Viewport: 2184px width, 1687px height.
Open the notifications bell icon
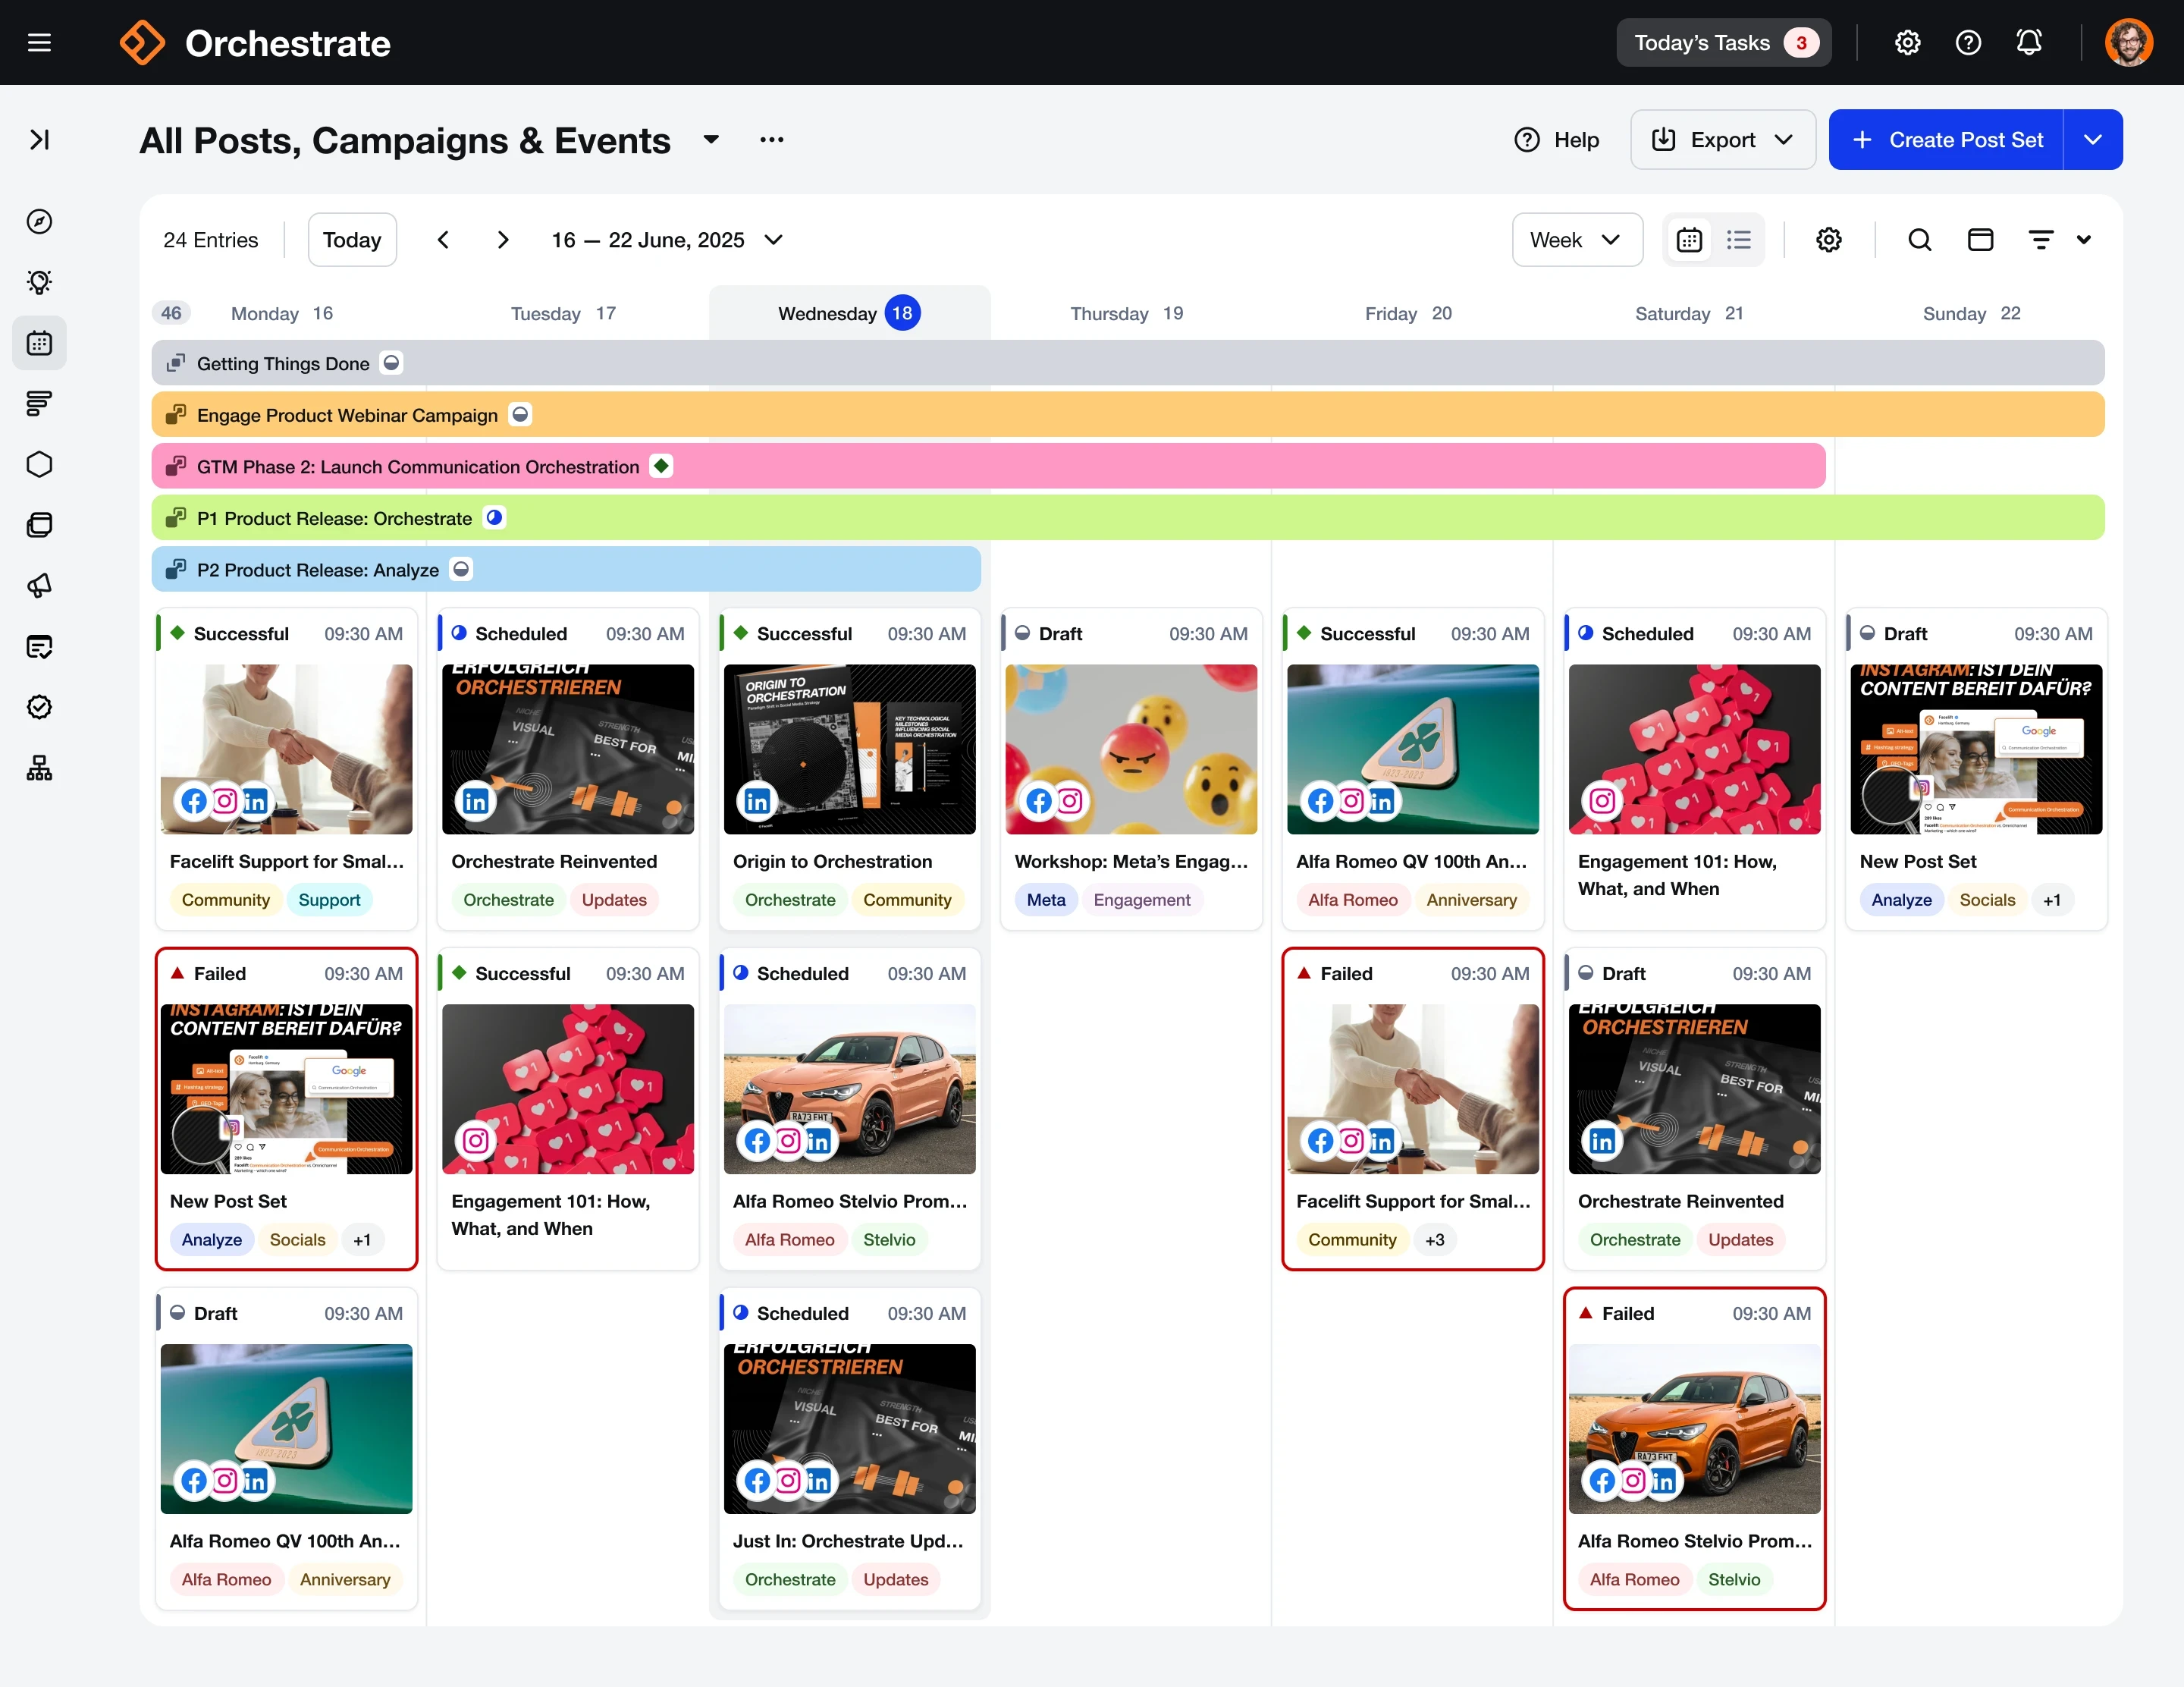2028,43
